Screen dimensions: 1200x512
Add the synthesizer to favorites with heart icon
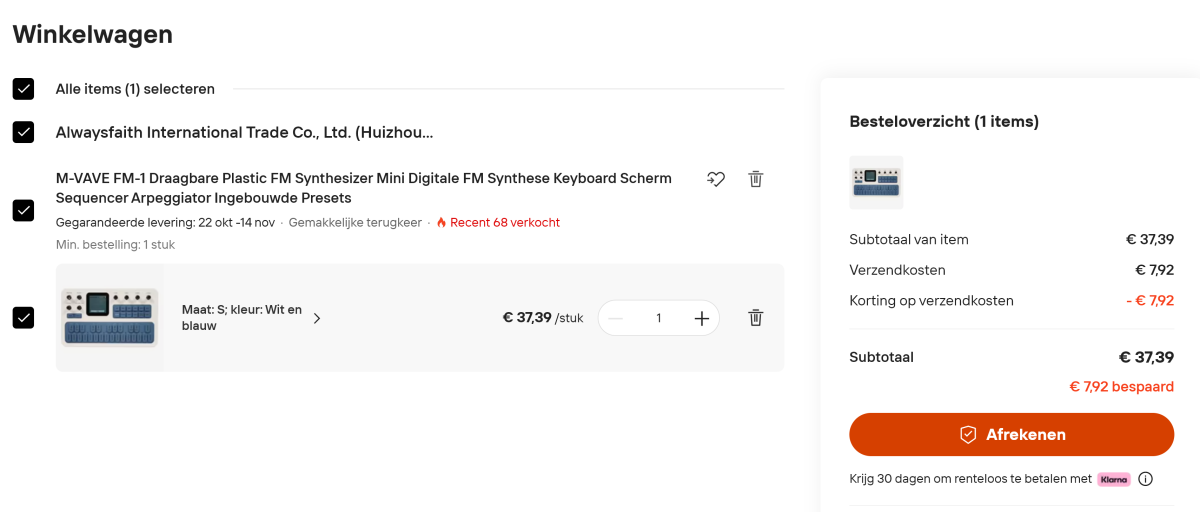(716, 179)
